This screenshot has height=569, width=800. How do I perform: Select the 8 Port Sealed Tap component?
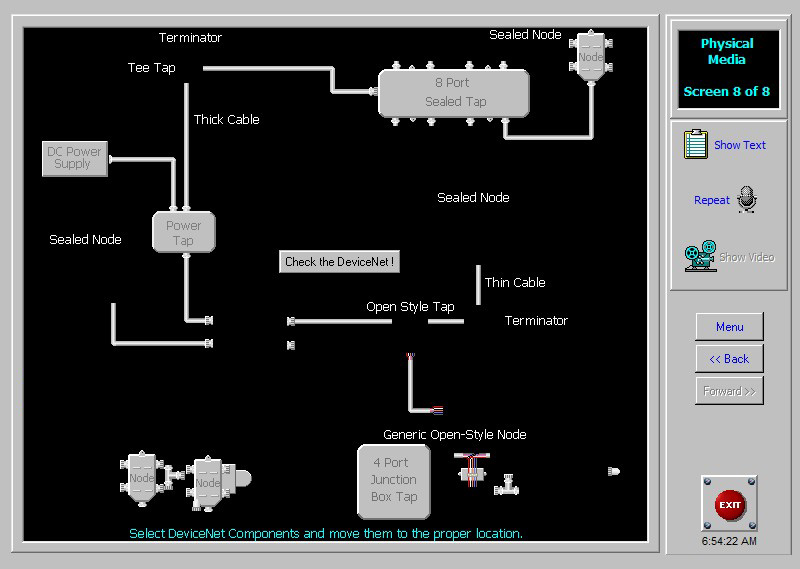click(x=455, y=92)
